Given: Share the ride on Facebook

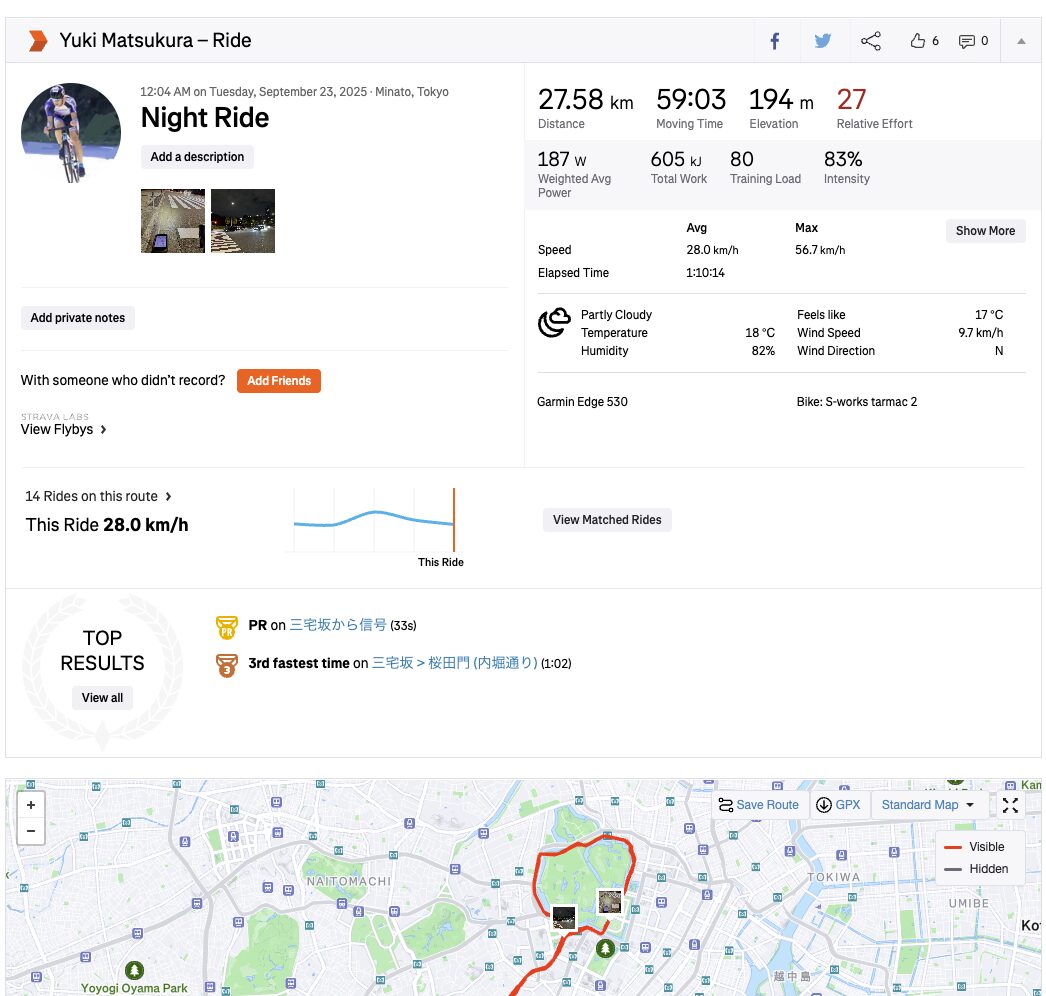Looking at the screenshot, I should coord(774,41).
